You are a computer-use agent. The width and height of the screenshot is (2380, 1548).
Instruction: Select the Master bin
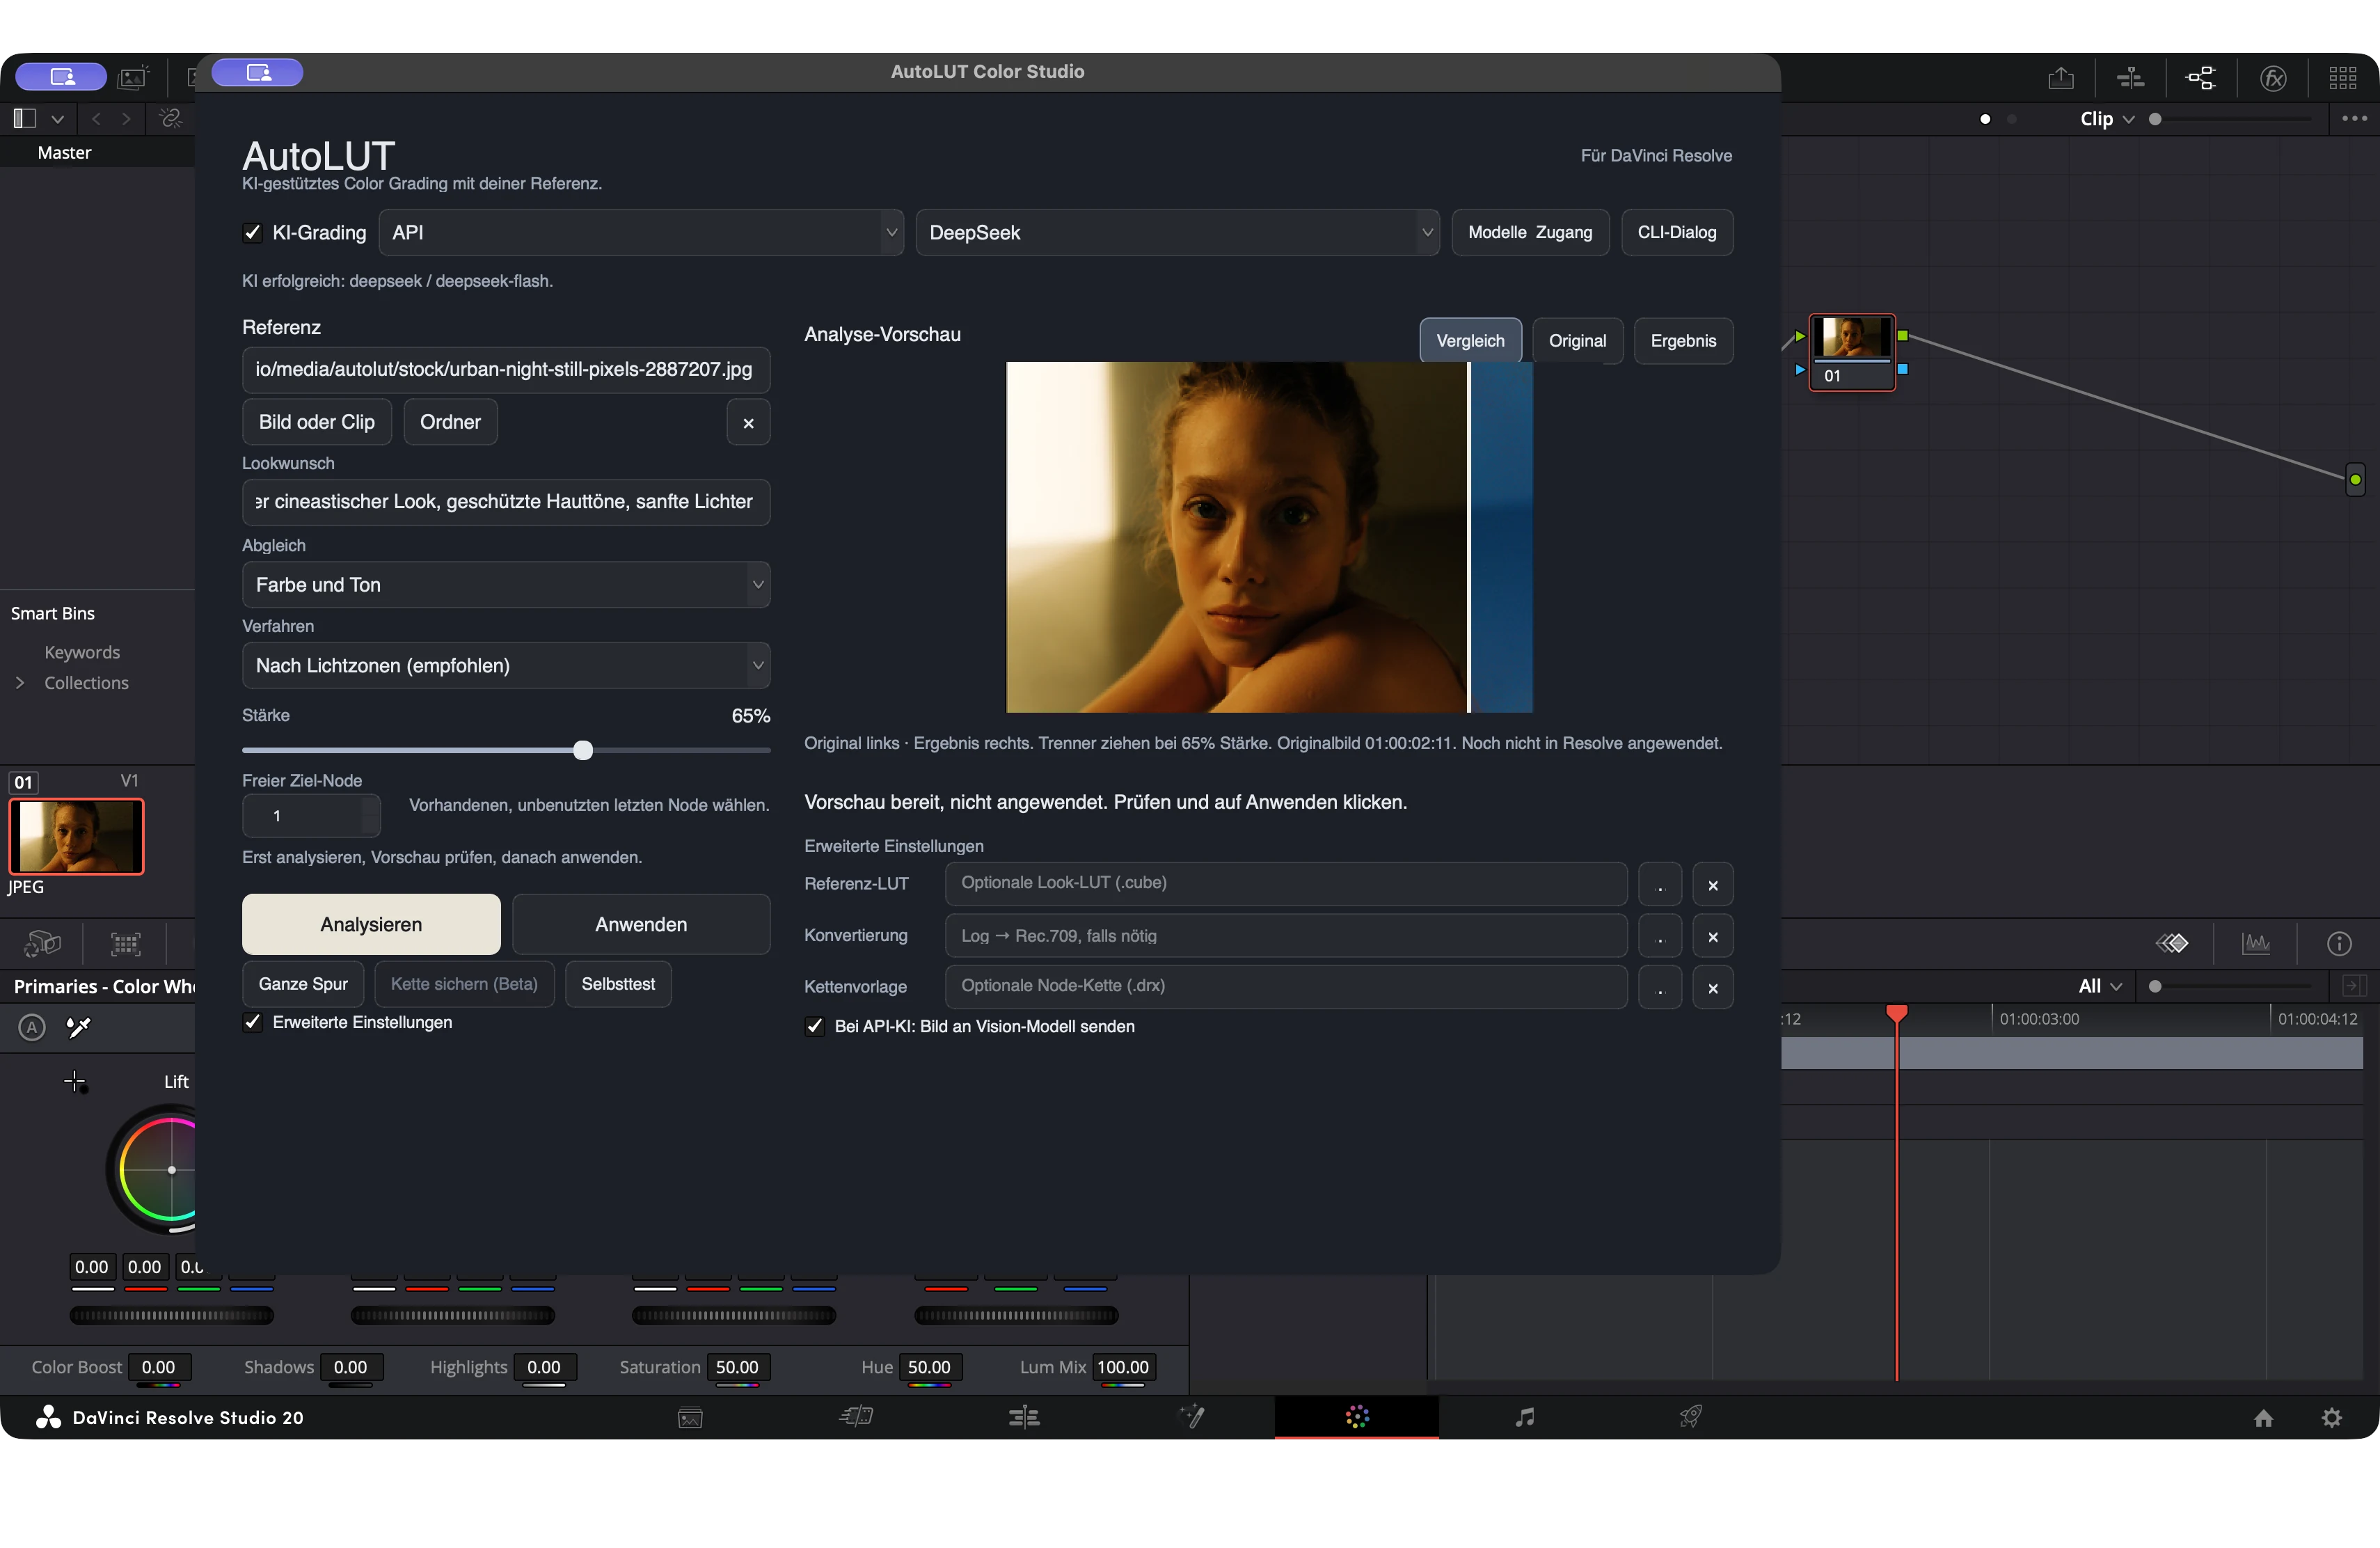[64, 153]
